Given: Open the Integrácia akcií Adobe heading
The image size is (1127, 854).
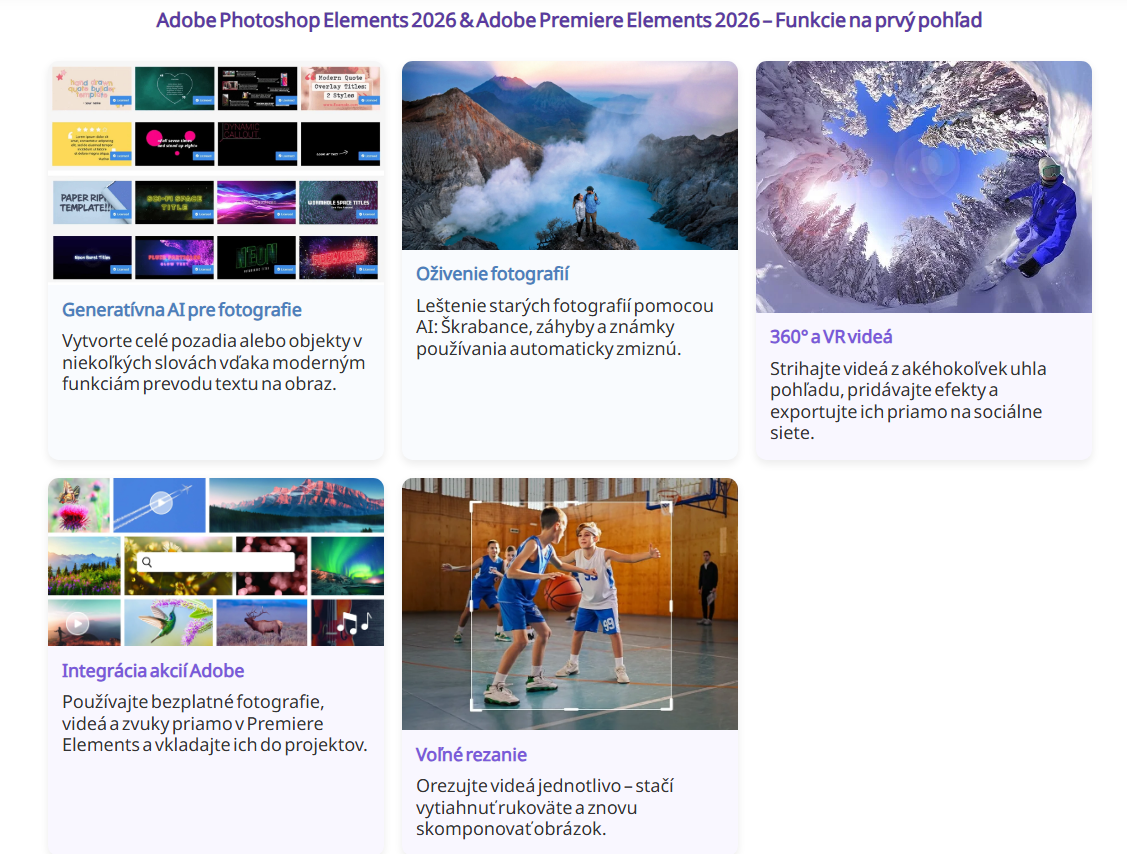Looking at the screenshot, I should 153,671.
